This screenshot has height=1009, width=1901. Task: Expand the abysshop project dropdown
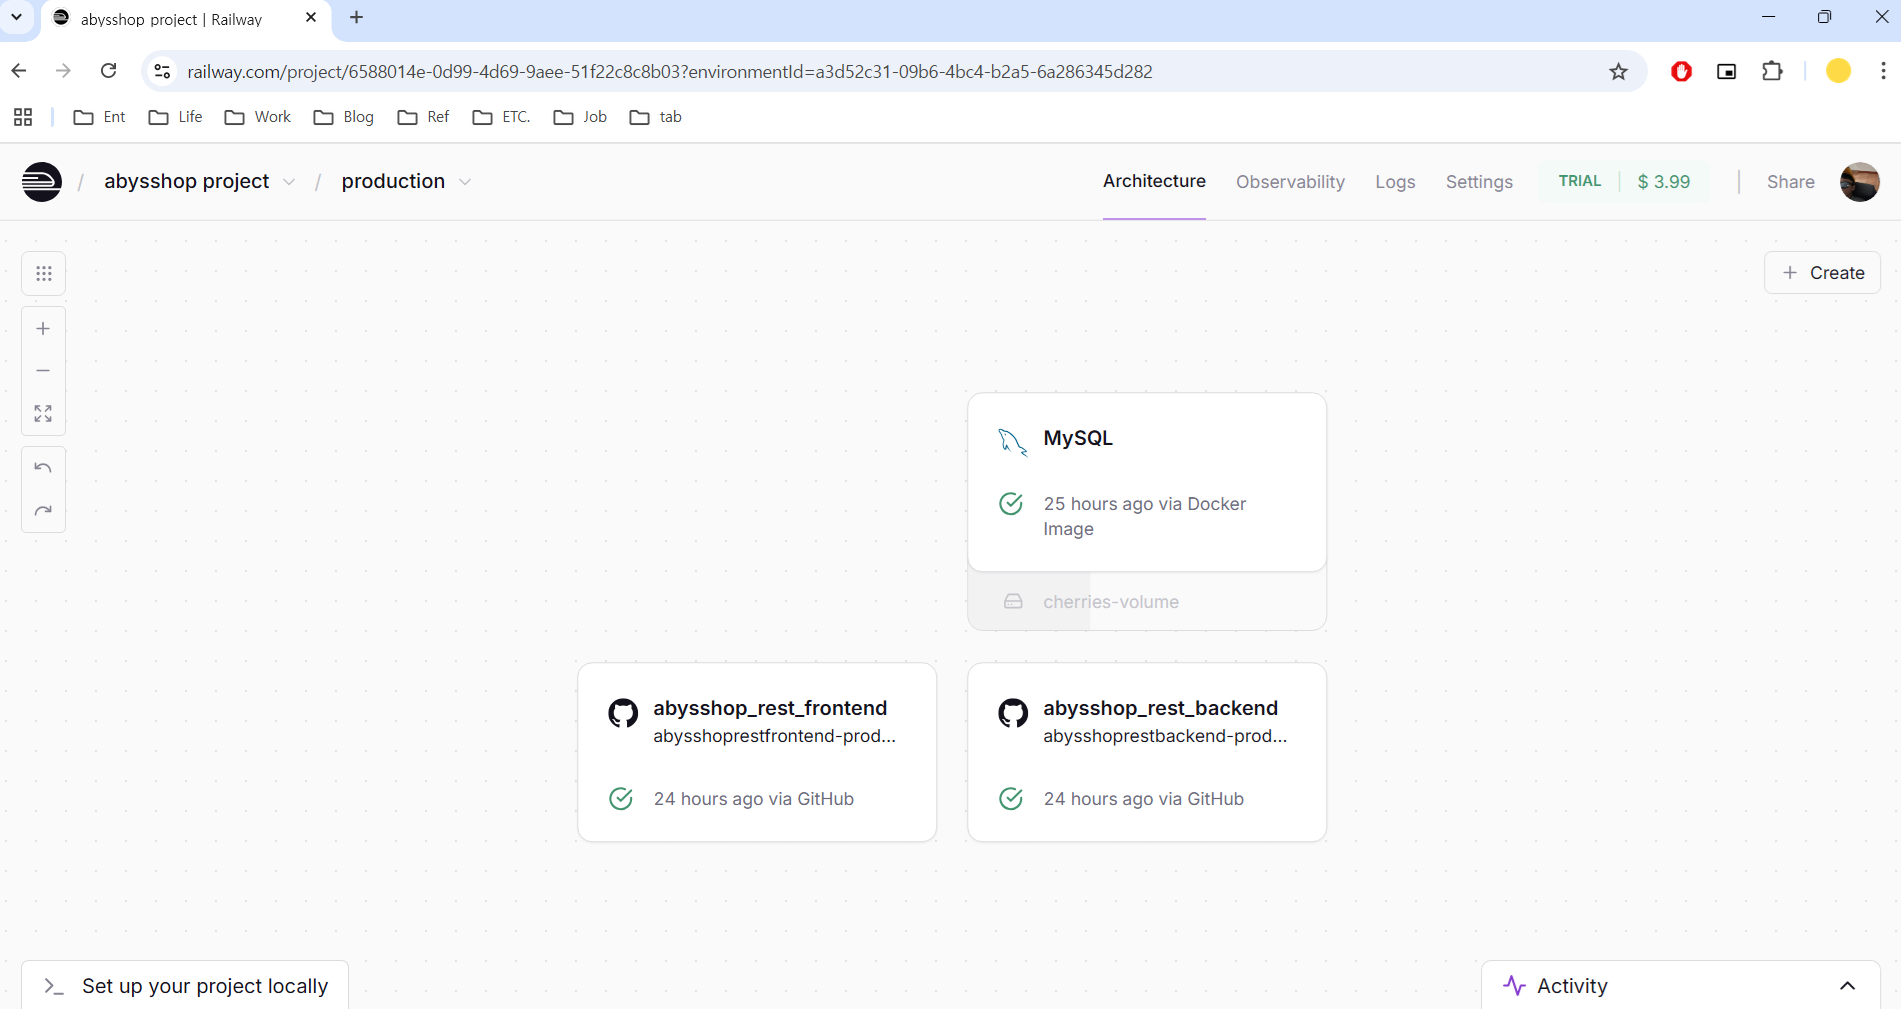[x=289, y=182]
